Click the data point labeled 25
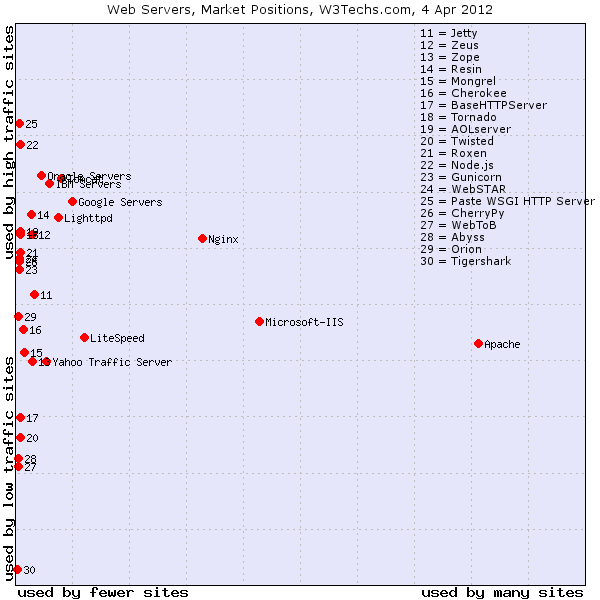 point(20,124)
